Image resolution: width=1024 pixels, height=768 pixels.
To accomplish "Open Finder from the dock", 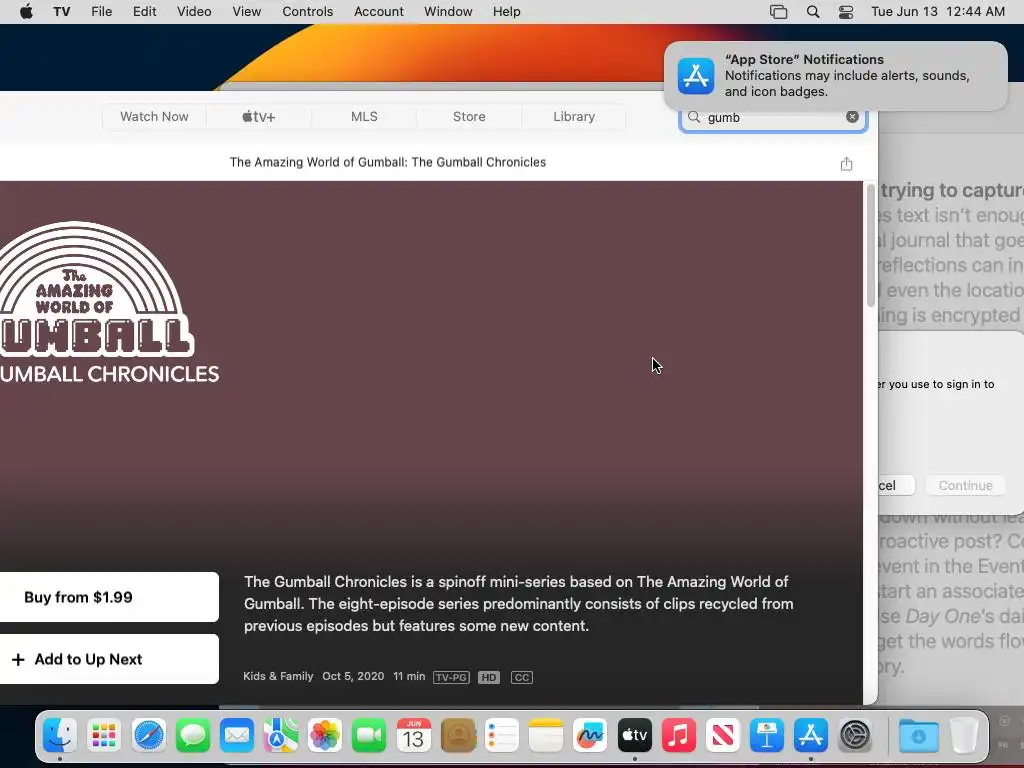I will tap(60, 735).
